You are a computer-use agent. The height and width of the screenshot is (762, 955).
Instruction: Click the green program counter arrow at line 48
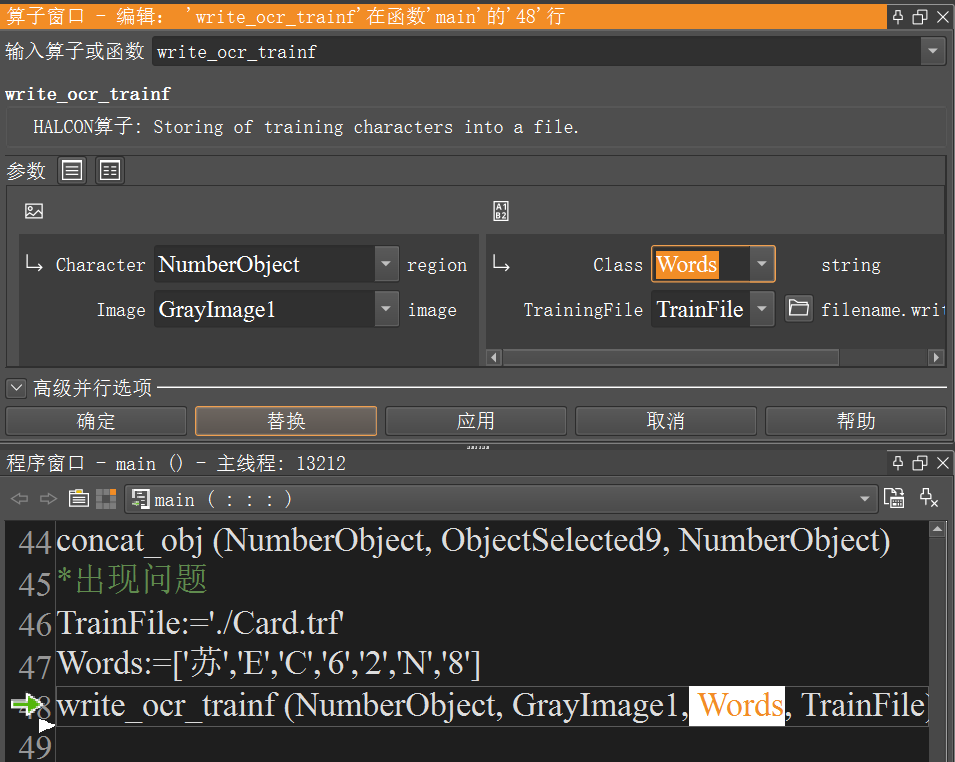pos(26,705)
